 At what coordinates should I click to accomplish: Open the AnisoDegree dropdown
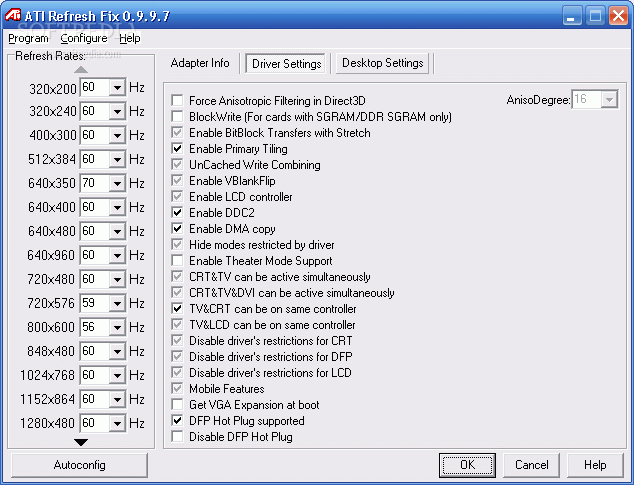click(x=609, y=99)
